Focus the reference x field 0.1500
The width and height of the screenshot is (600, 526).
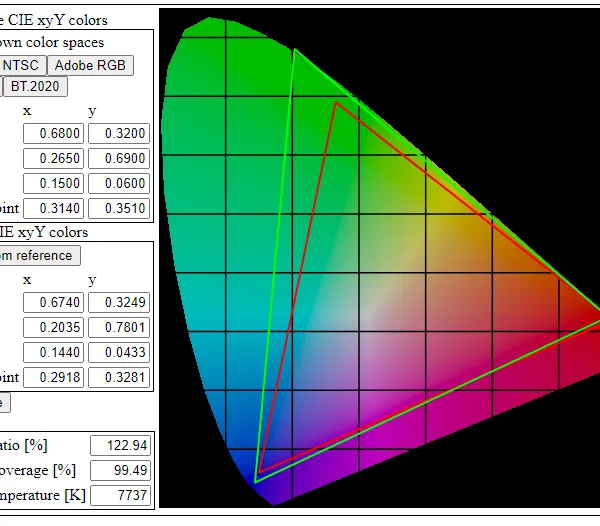(53, 183)
